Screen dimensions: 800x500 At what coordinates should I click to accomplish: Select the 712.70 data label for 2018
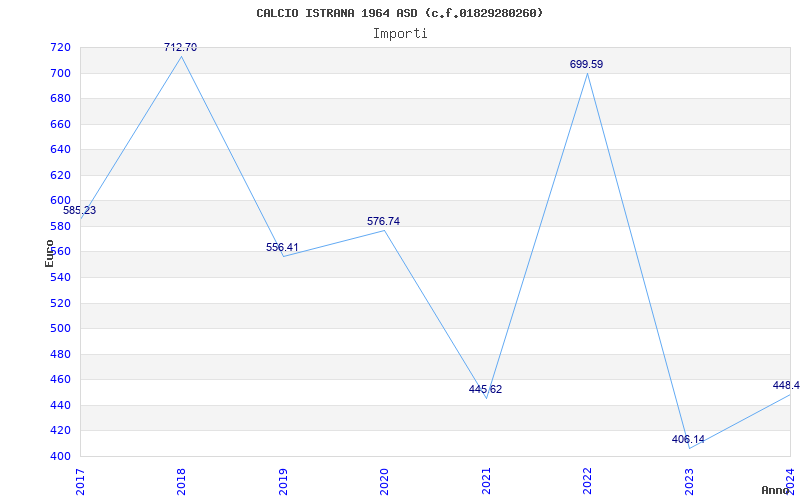point(181,47)
